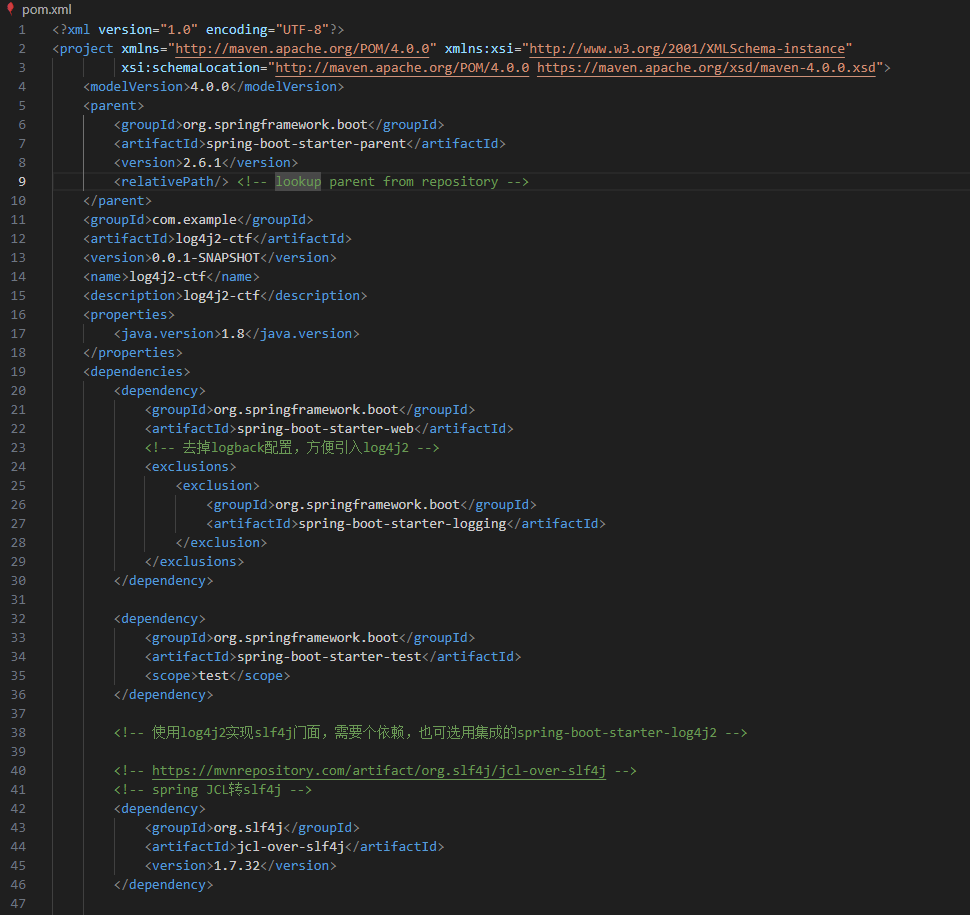Click the opening dependencies tag
The width and height of the screenshot is (970, 915).
tap(137, 371)
